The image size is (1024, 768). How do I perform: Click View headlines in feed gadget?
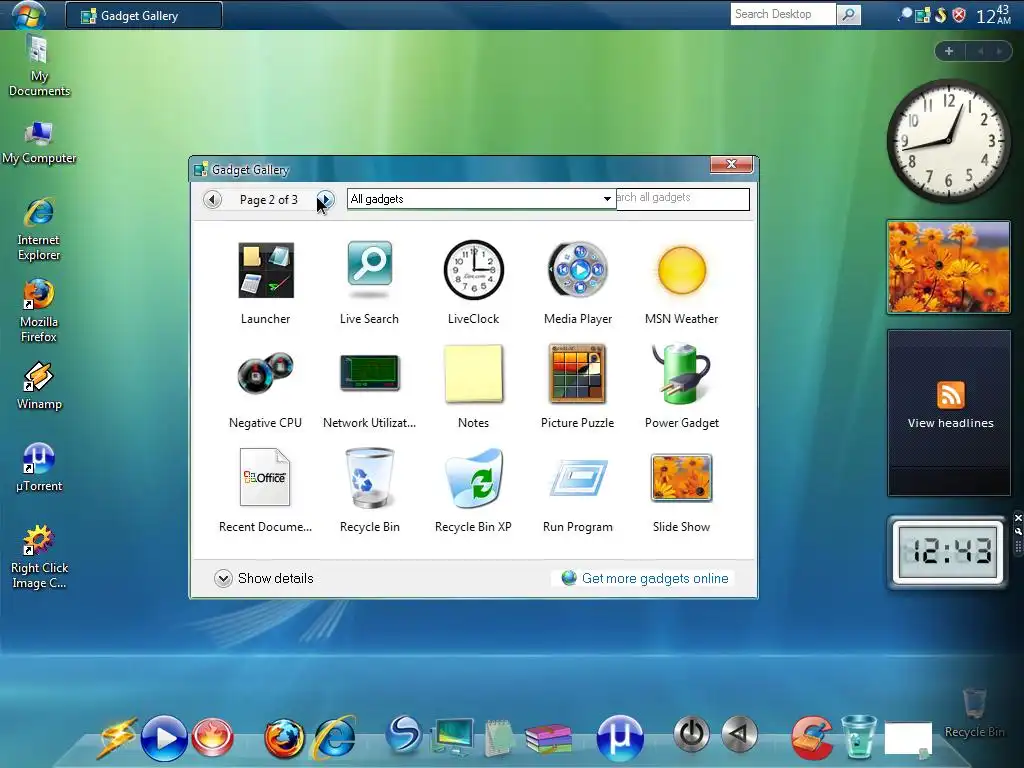coord(950,423)
